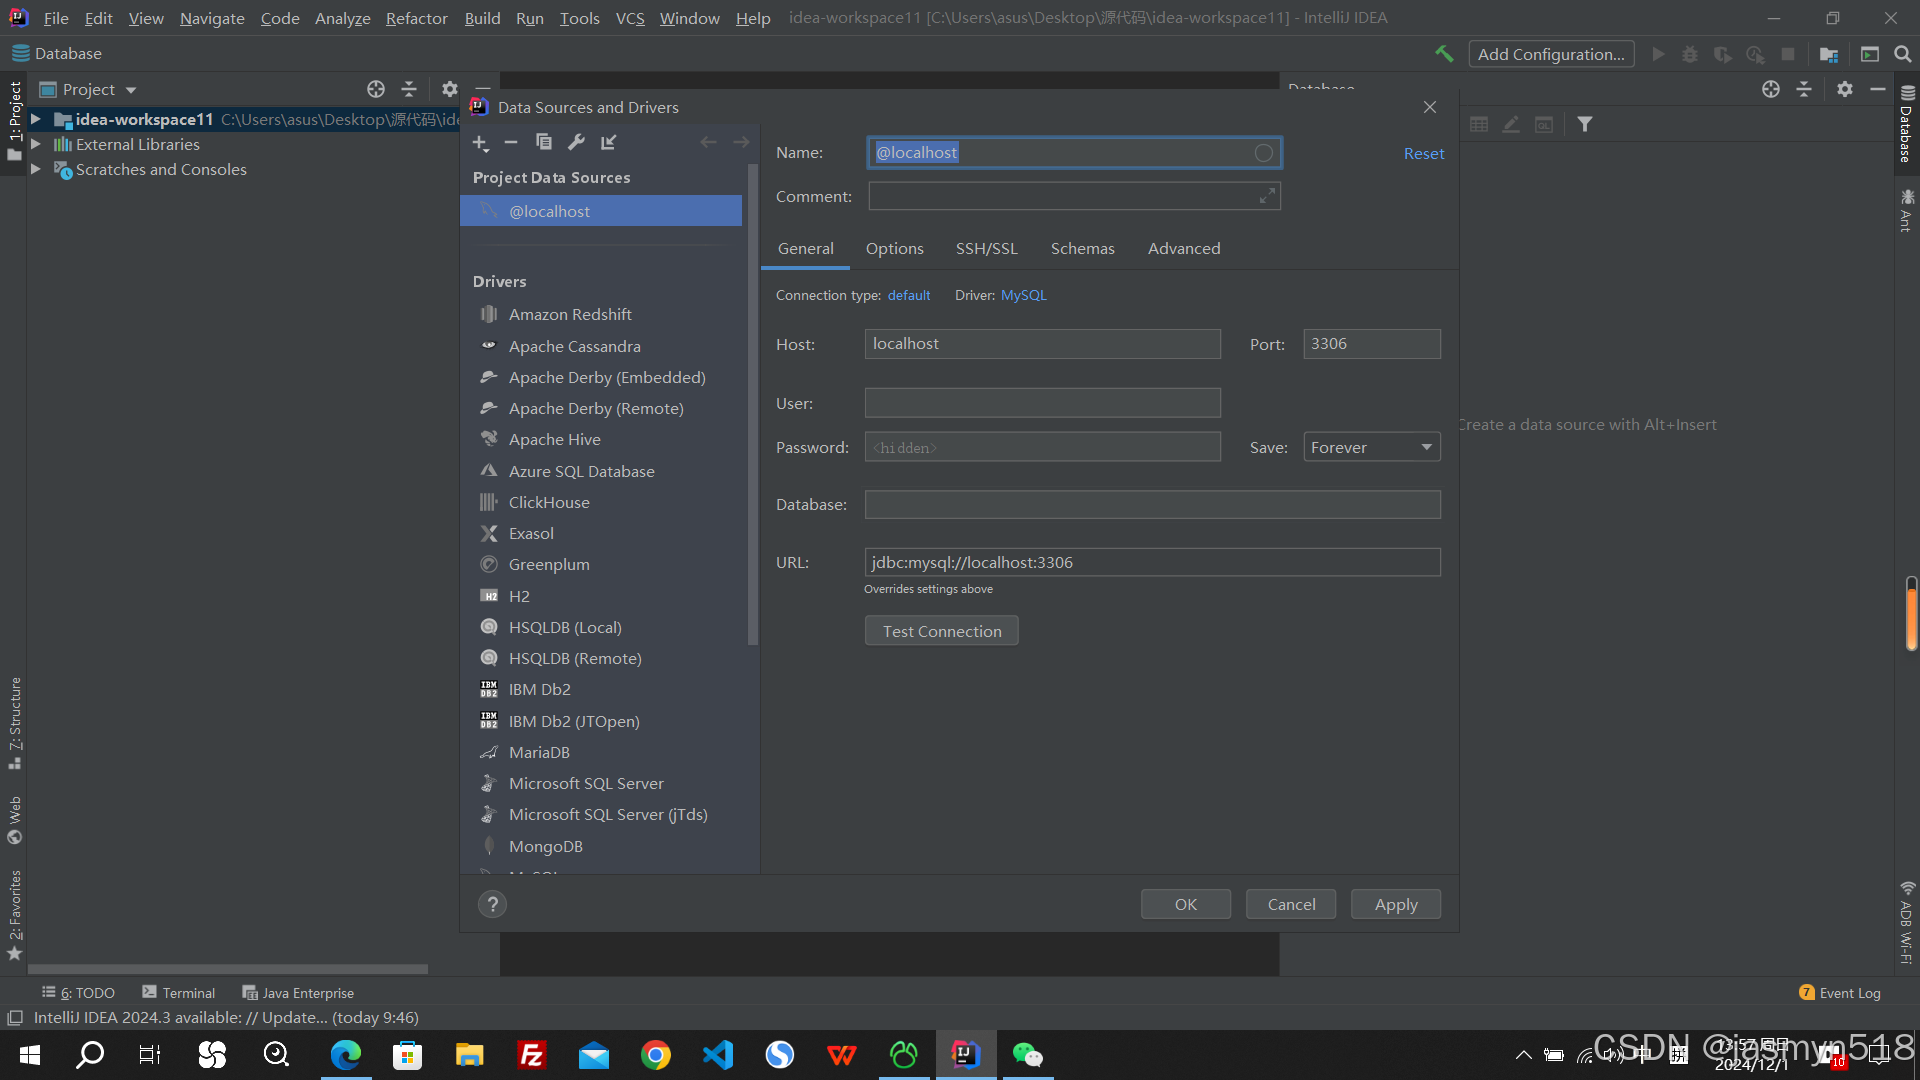Select MariaDB driver from list

pyautogui.click(x=539, y=752)
